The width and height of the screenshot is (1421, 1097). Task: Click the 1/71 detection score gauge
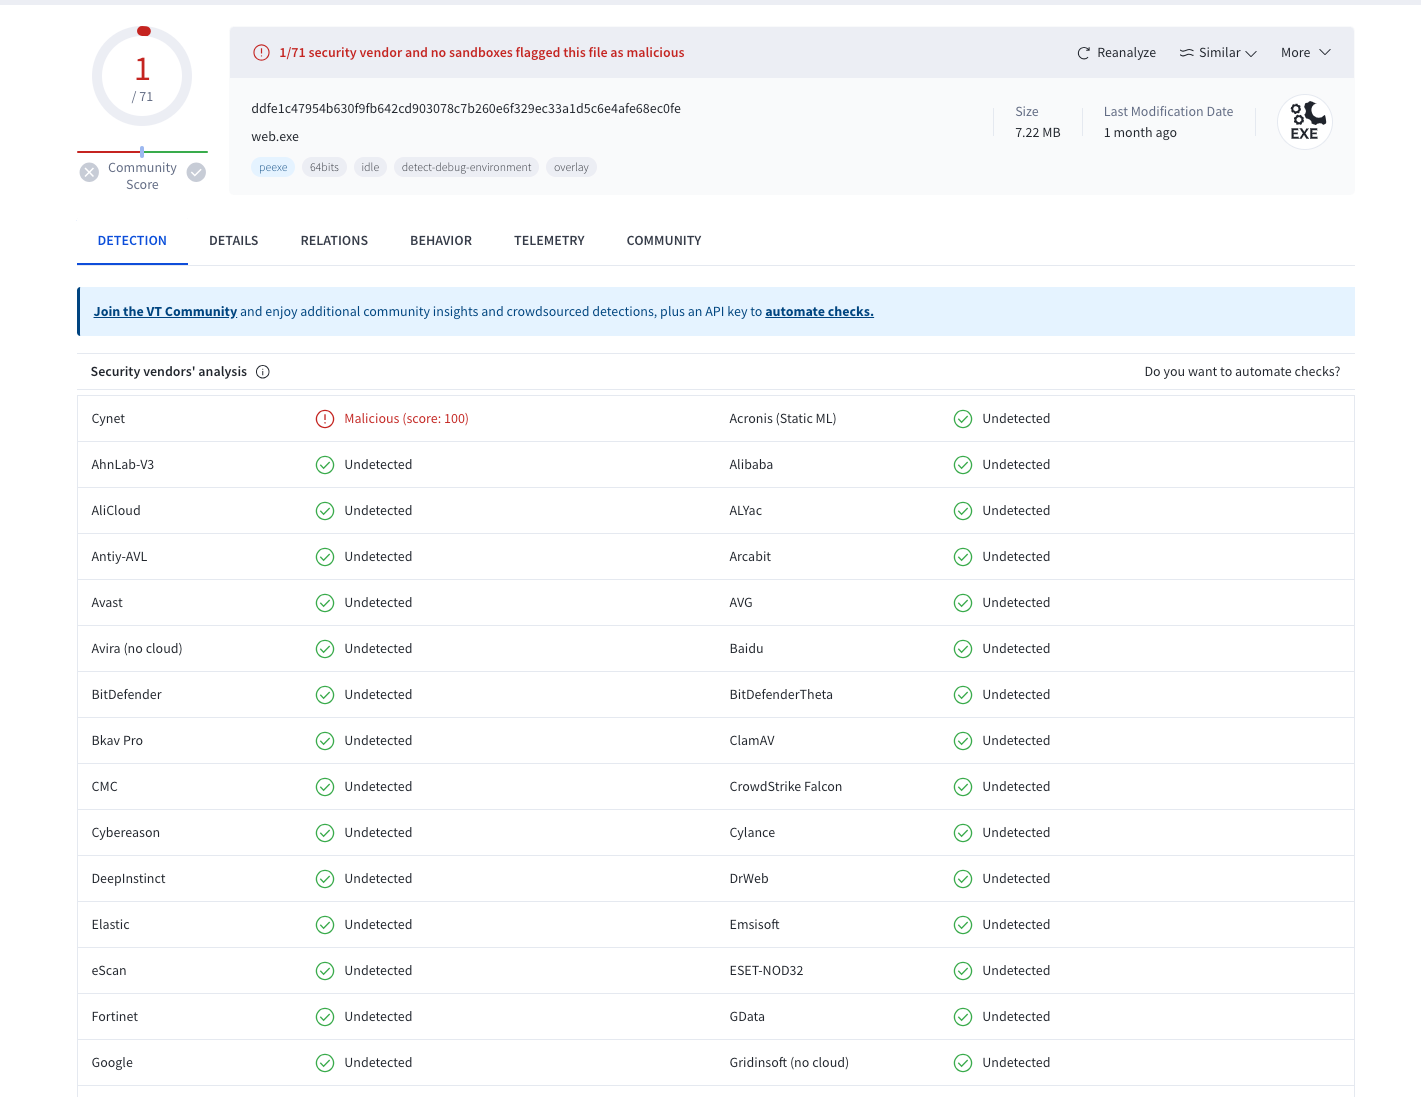point(142,76)
